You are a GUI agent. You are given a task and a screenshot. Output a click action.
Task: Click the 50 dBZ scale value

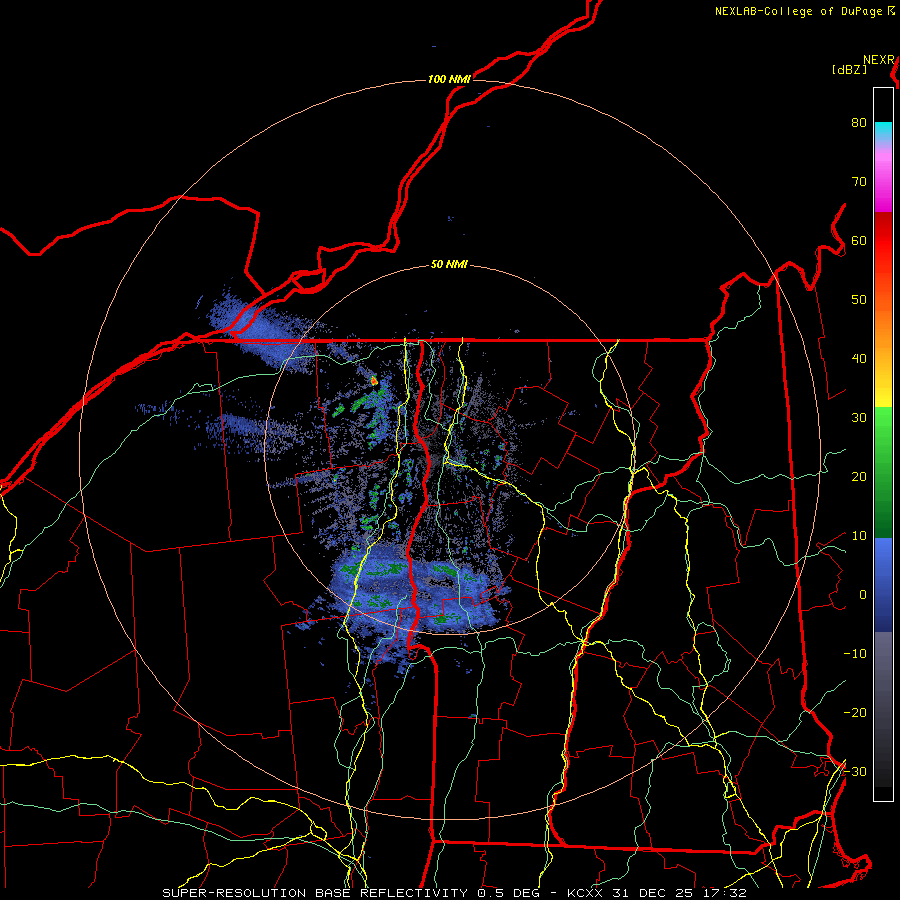click(859, 300)
